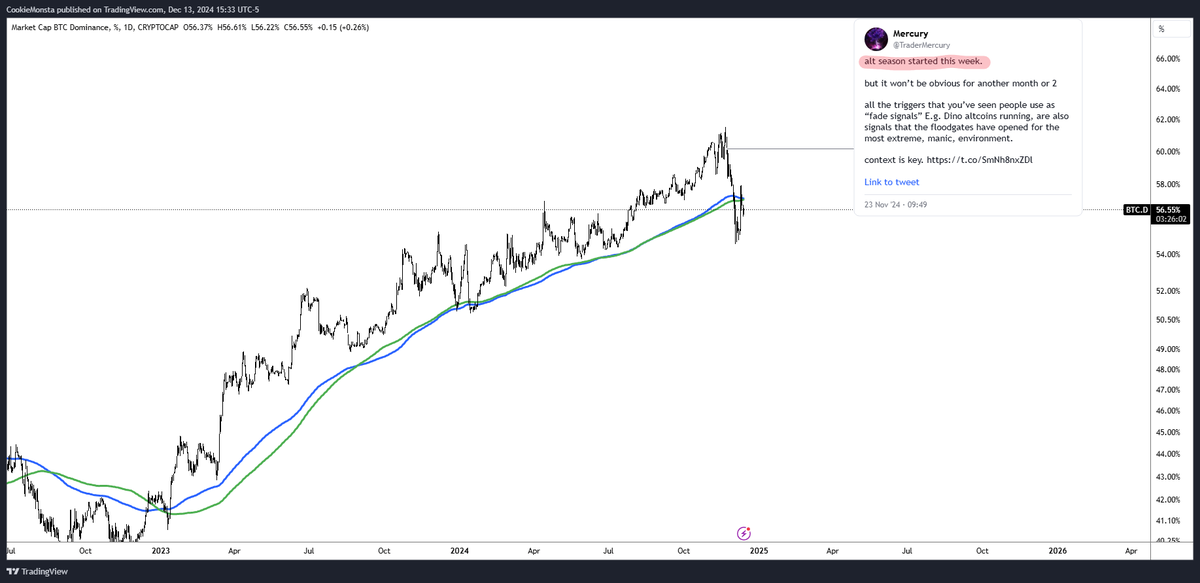1200x583 pixels.
Task: Click the 62.00% price axis label
Action: click(x=1168, y=120)
